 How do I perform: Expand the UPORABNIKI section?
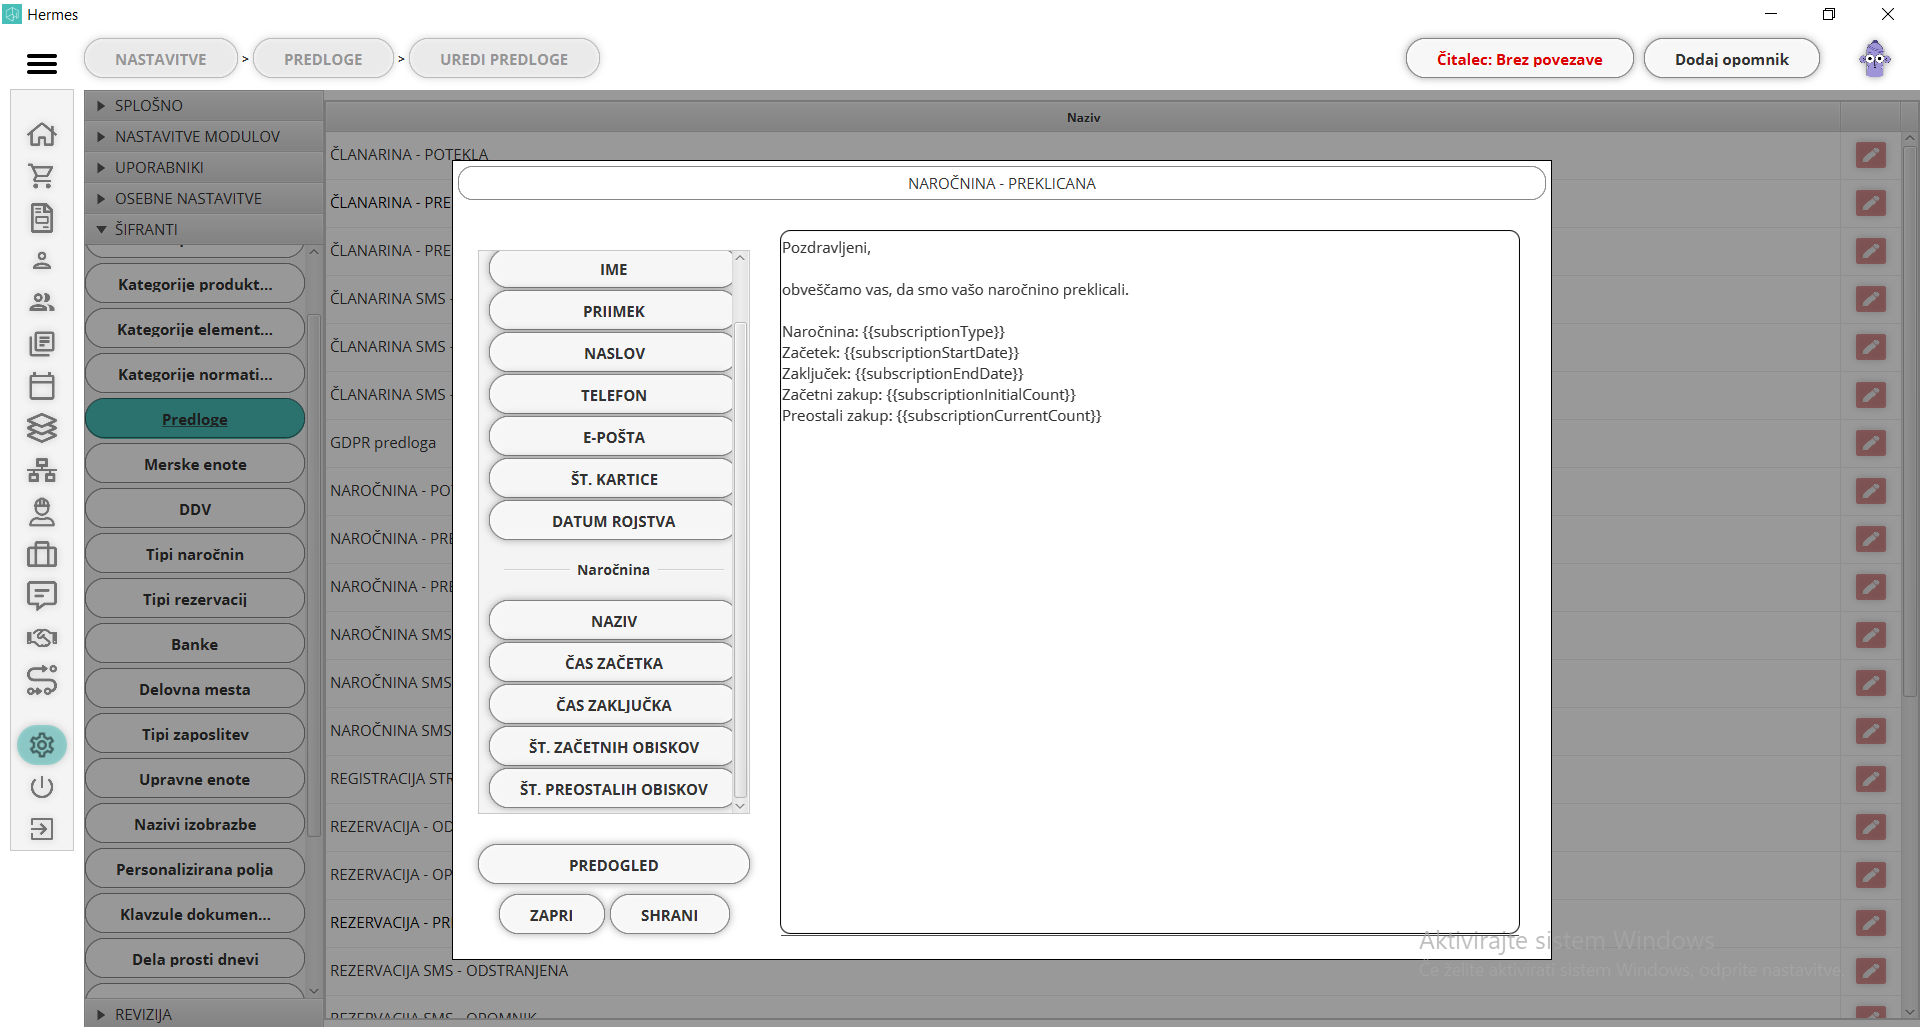(x=204, y=167)
